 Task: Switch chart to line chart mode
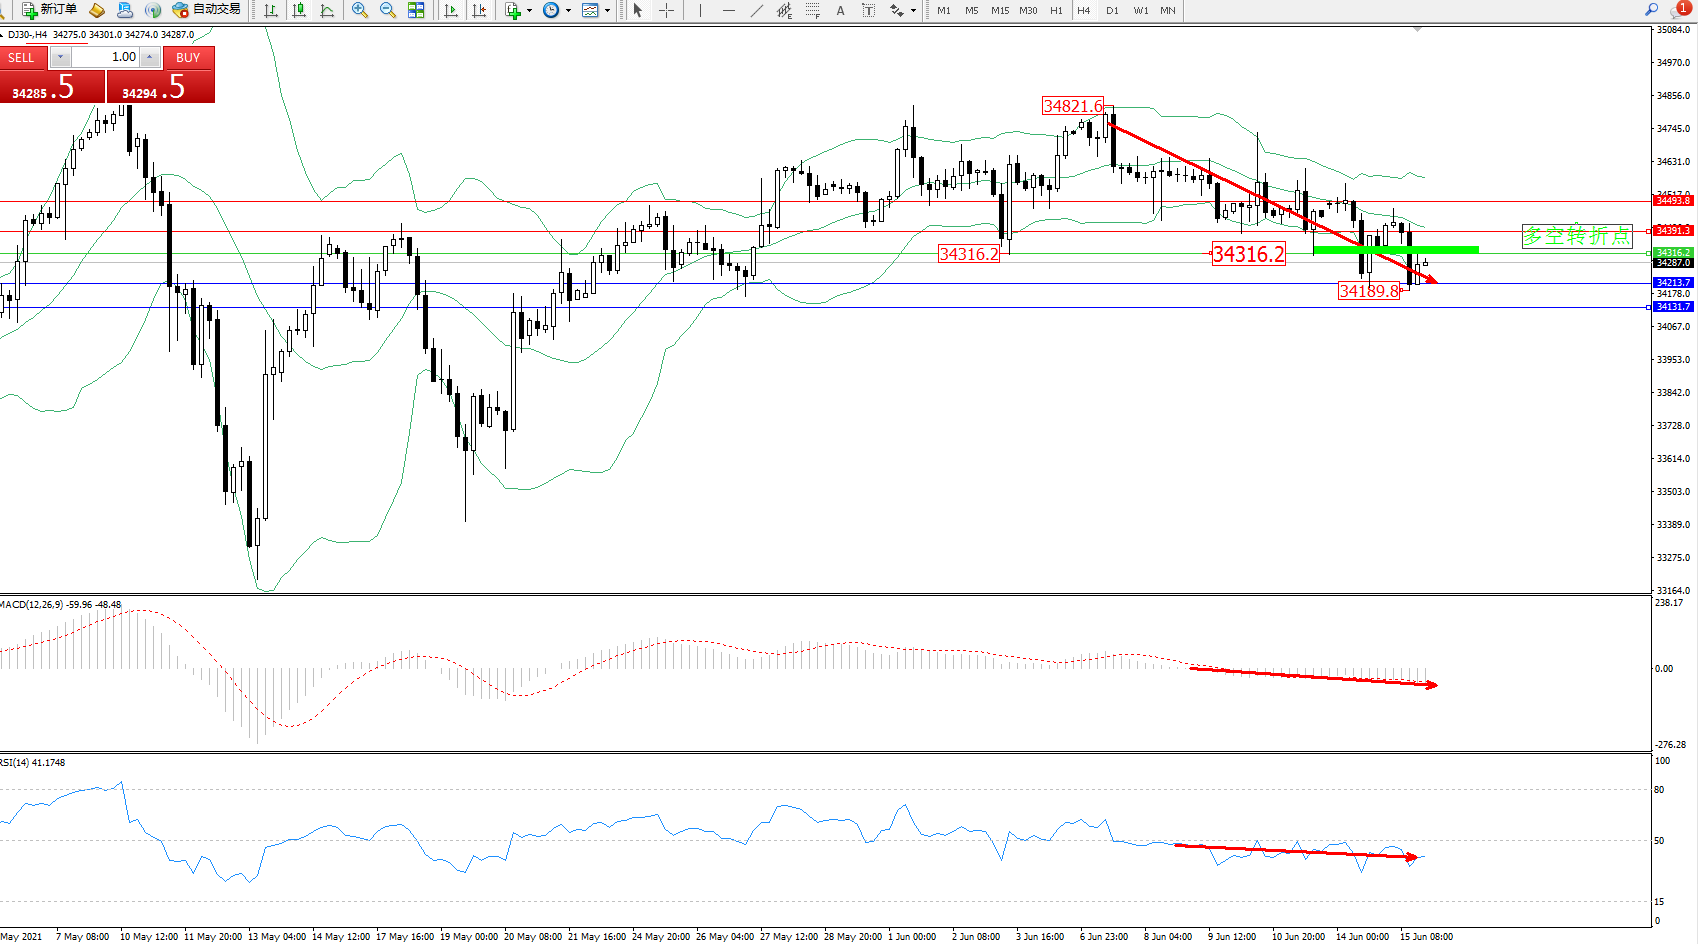coord(327,10)
